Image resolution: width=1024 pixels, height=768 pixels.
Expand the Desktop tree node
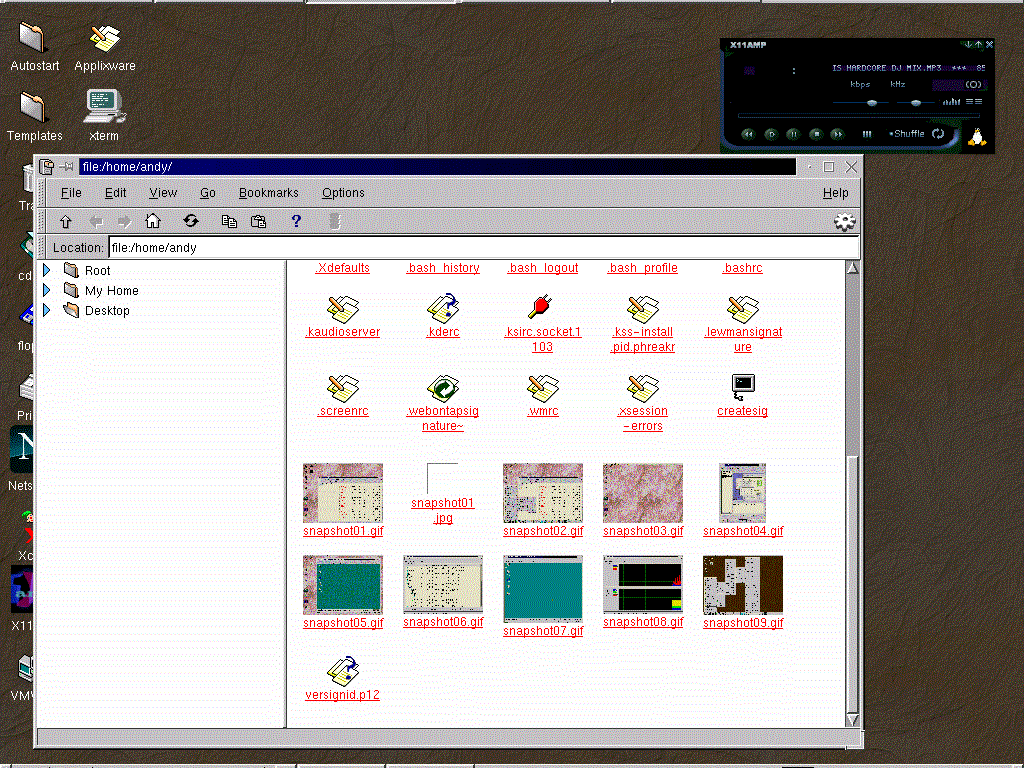tap(46, 310)
